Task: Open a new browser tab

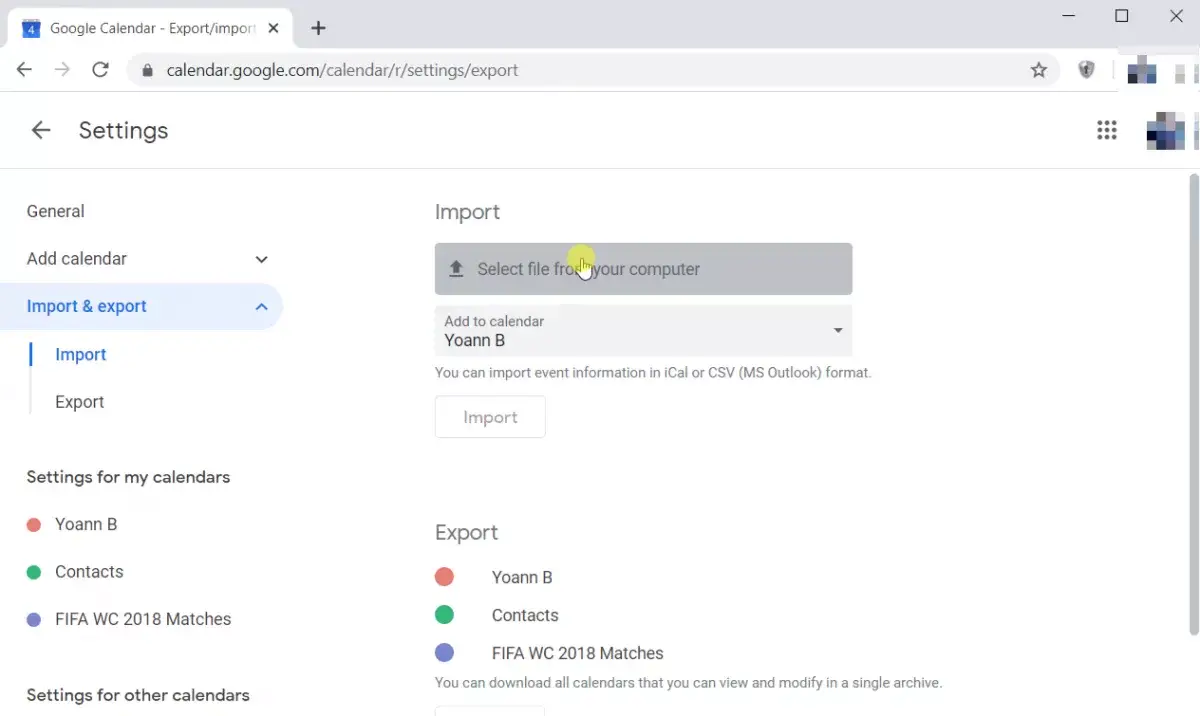Action: (x=318, y=28)
